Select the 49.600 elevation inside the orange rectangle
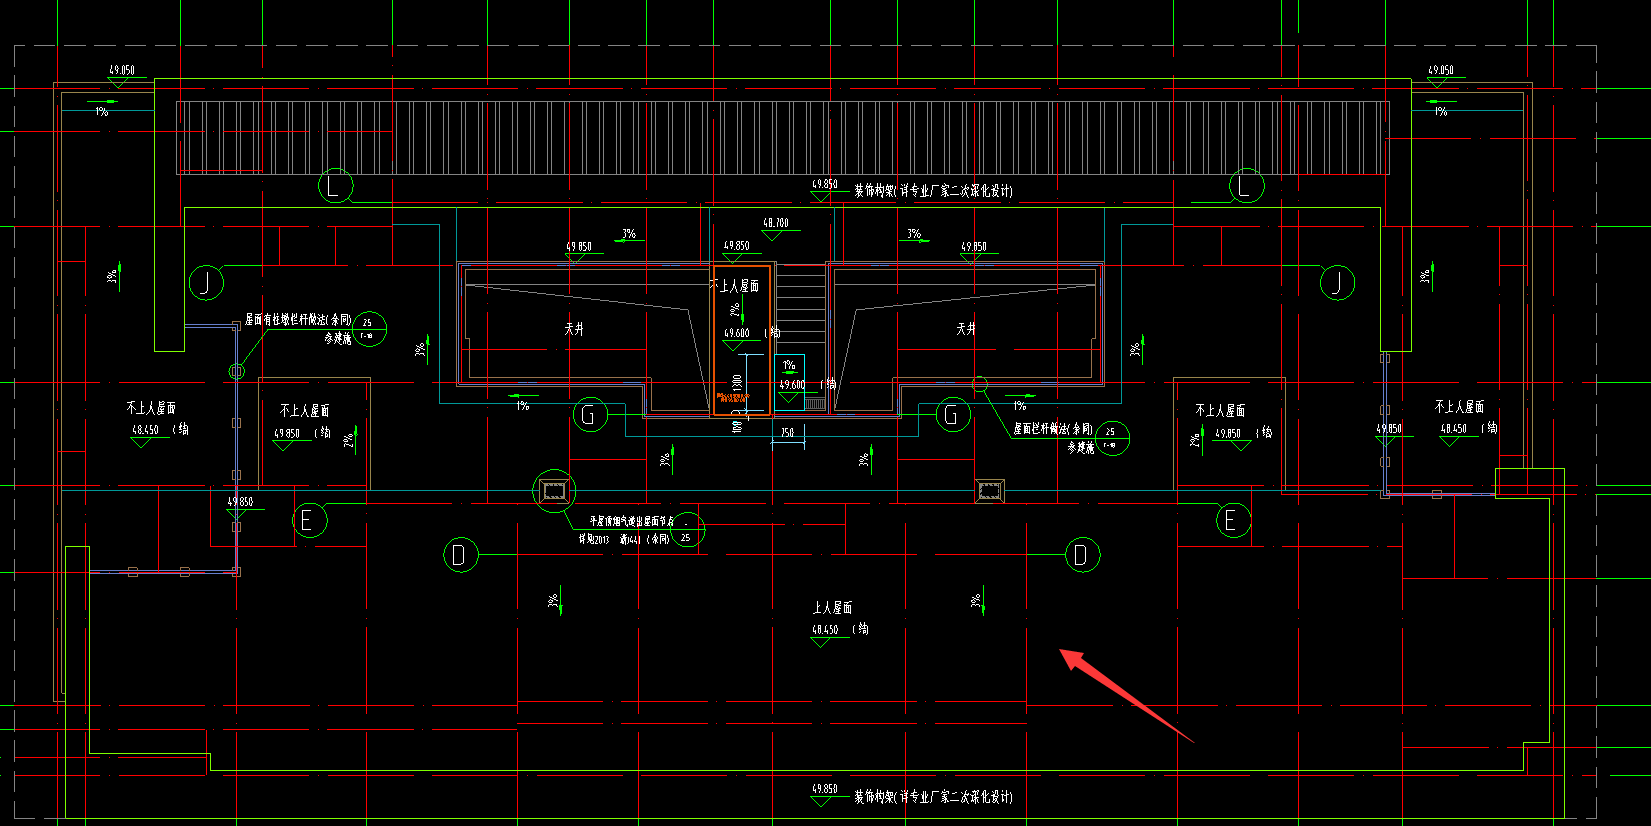1651x826 pixels. coord(737,333)
